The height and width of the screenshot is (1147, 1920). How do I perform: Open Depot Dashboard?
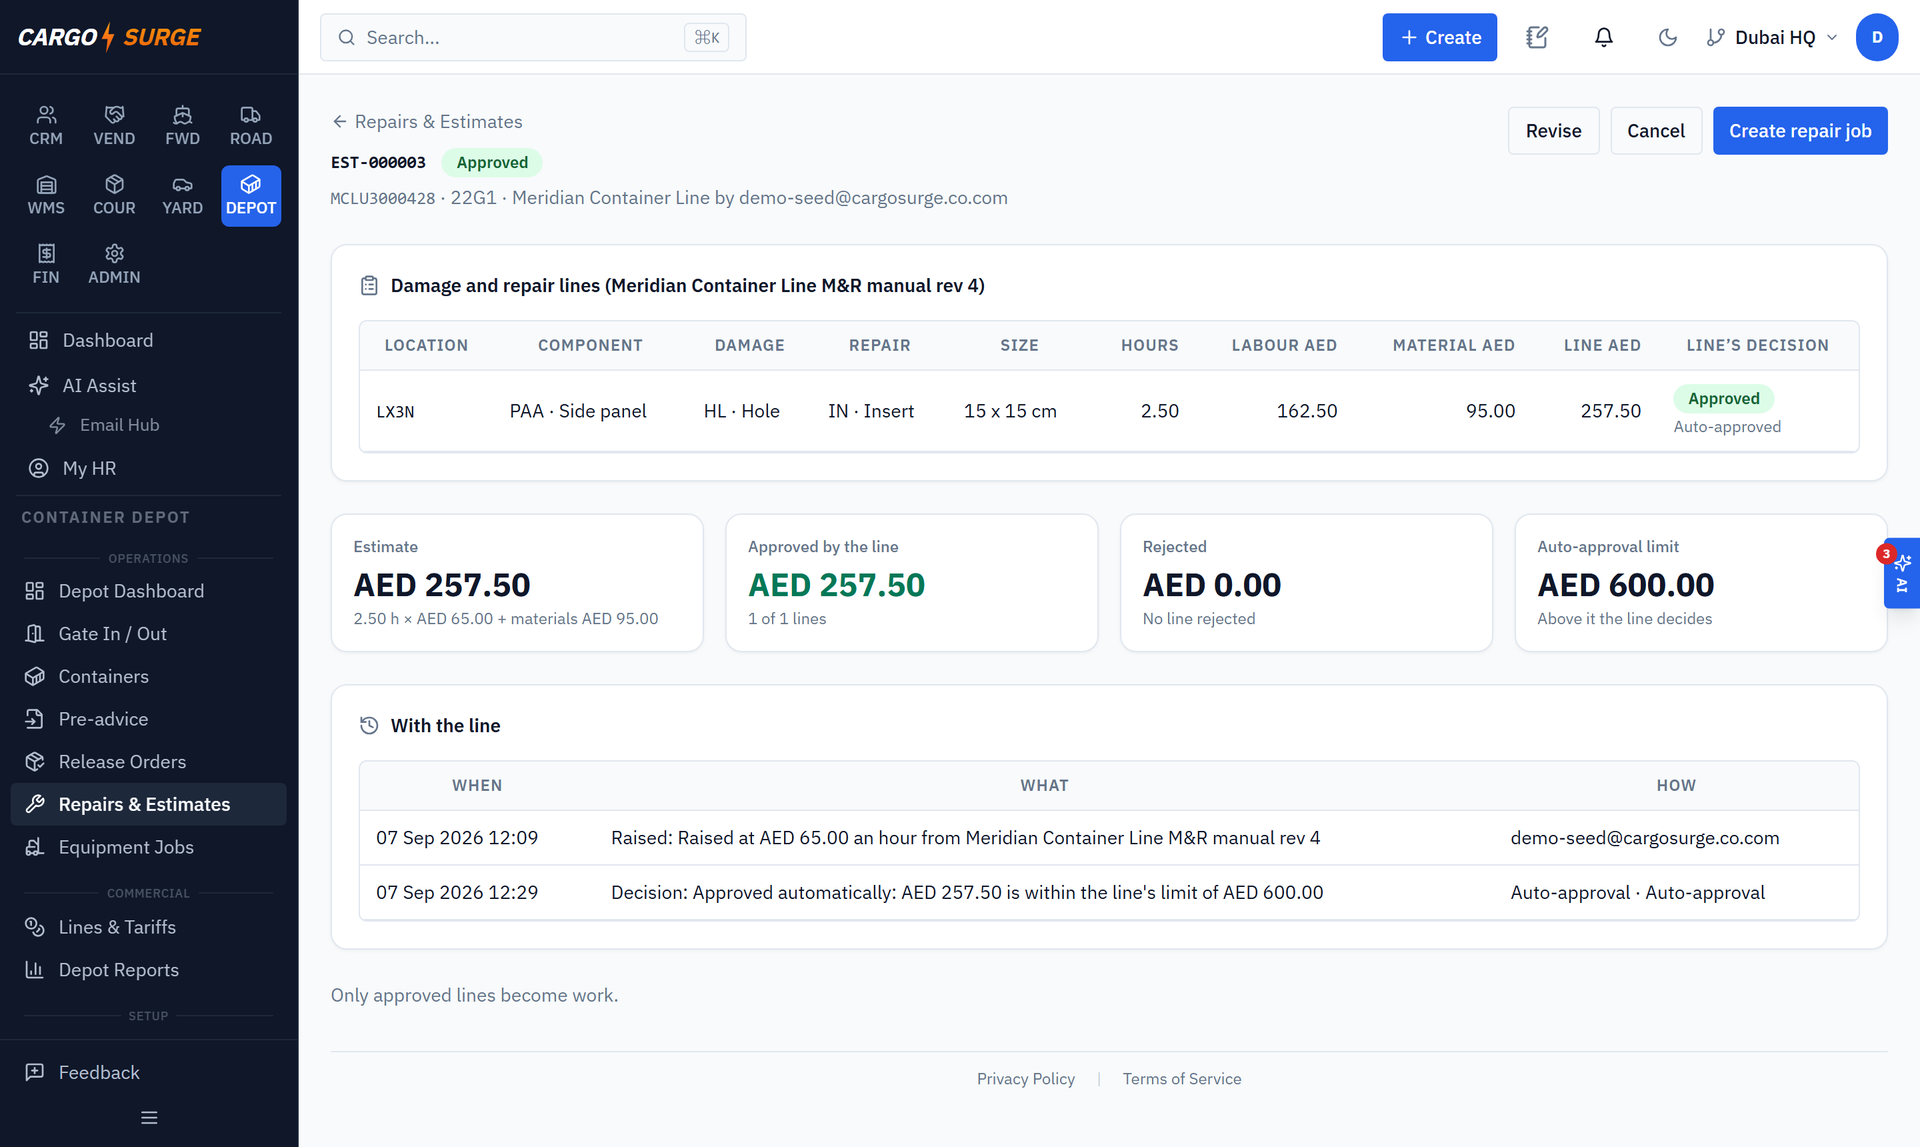149,591
